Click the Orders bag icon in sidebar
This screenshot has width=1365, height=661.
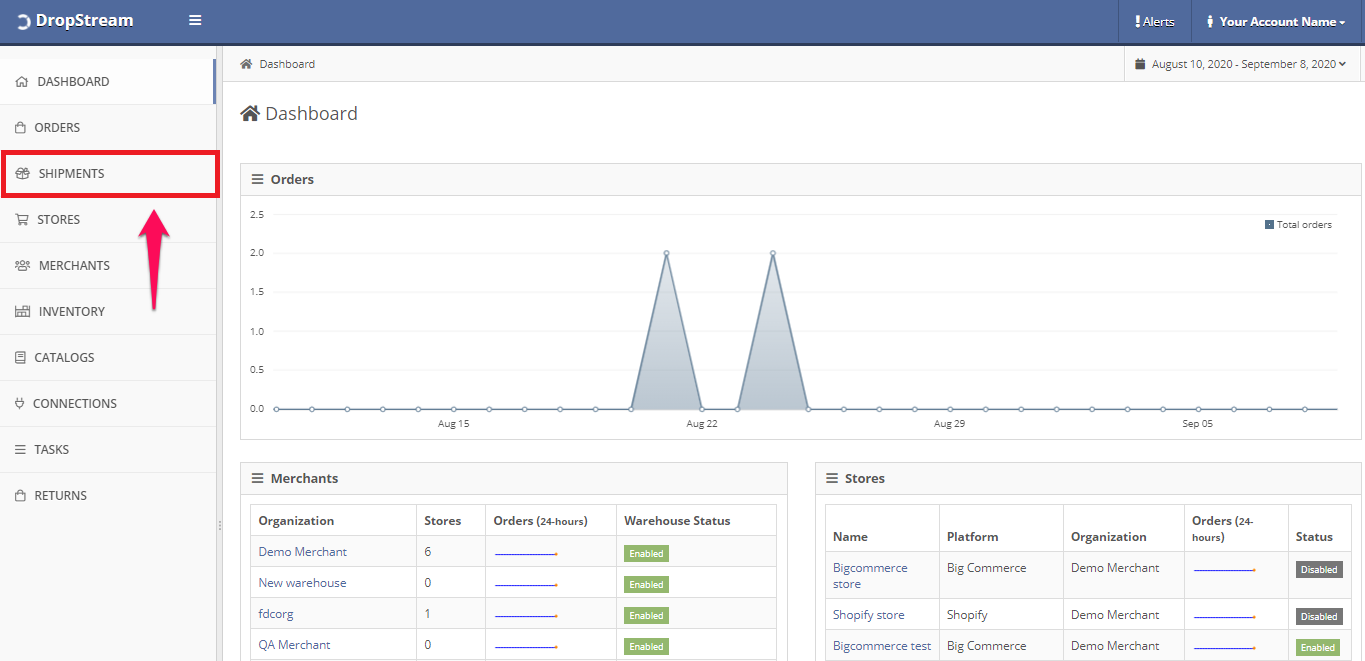[21, 128]
